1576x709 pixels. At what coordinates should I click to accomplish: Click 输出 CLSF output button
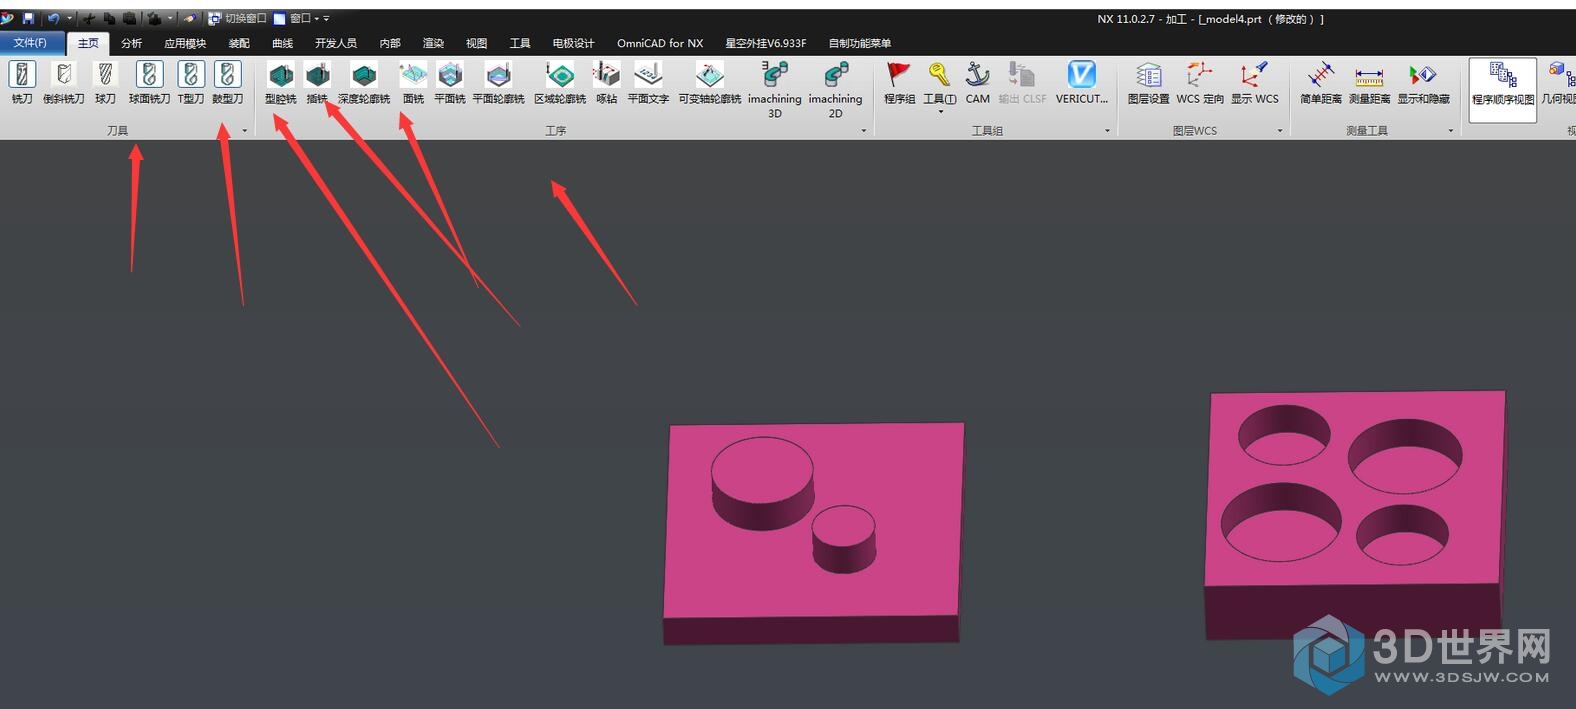[x=1022, y=82]
